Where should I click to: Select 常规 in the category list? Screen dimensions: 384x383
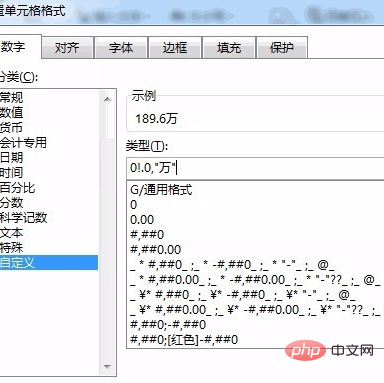(x=49, y=98)
